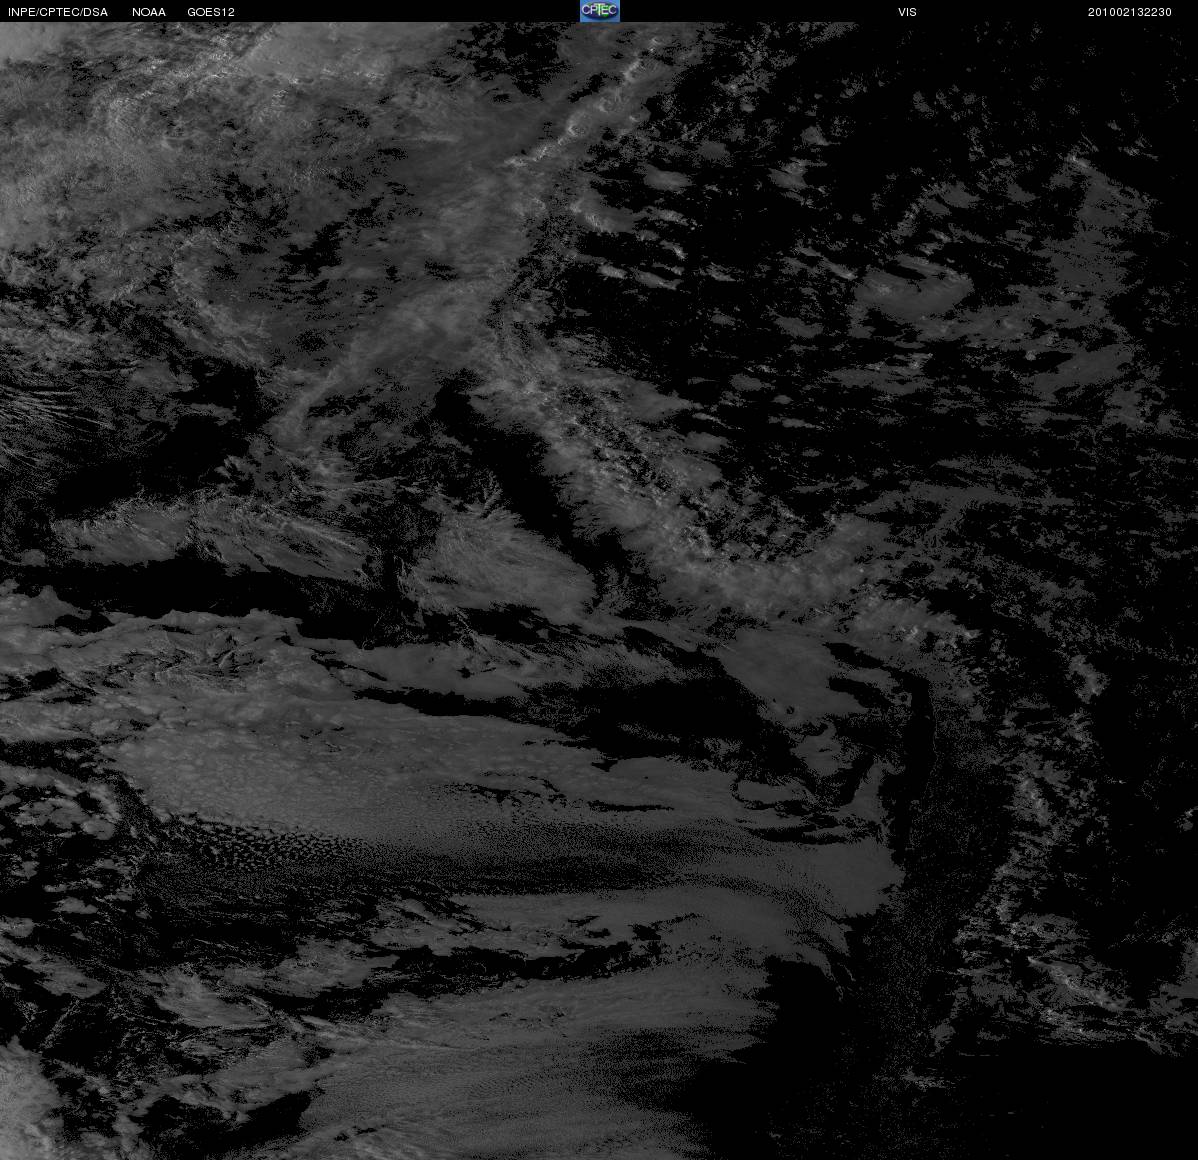The width and height of the screenshot is (1198, 1160).
Task: Click the VIS channel label
Action: [x=907, y=12]
